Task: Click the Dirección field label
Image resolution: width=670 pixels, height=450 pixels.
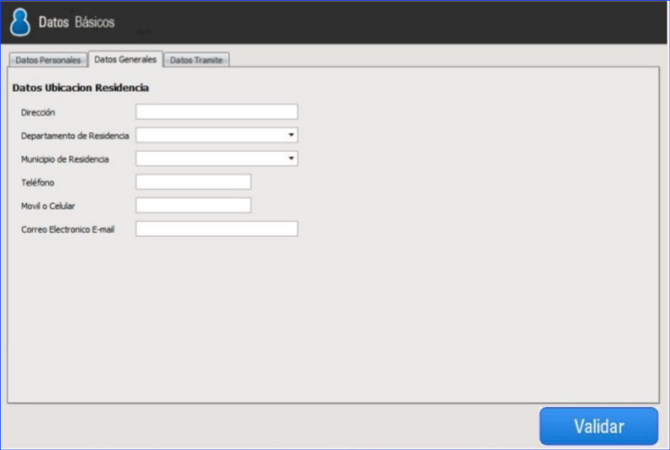Action: click(x=38, y=113)
